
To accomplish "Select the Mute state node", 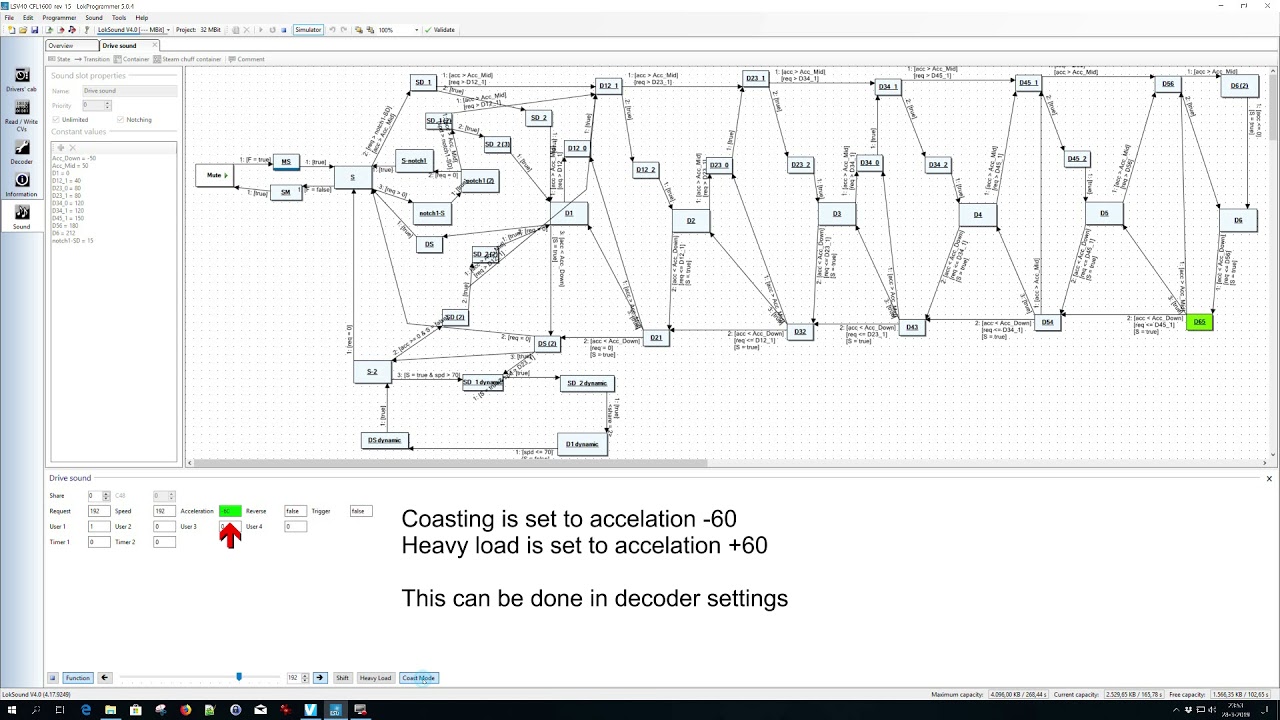I will [x=215, y=175].
